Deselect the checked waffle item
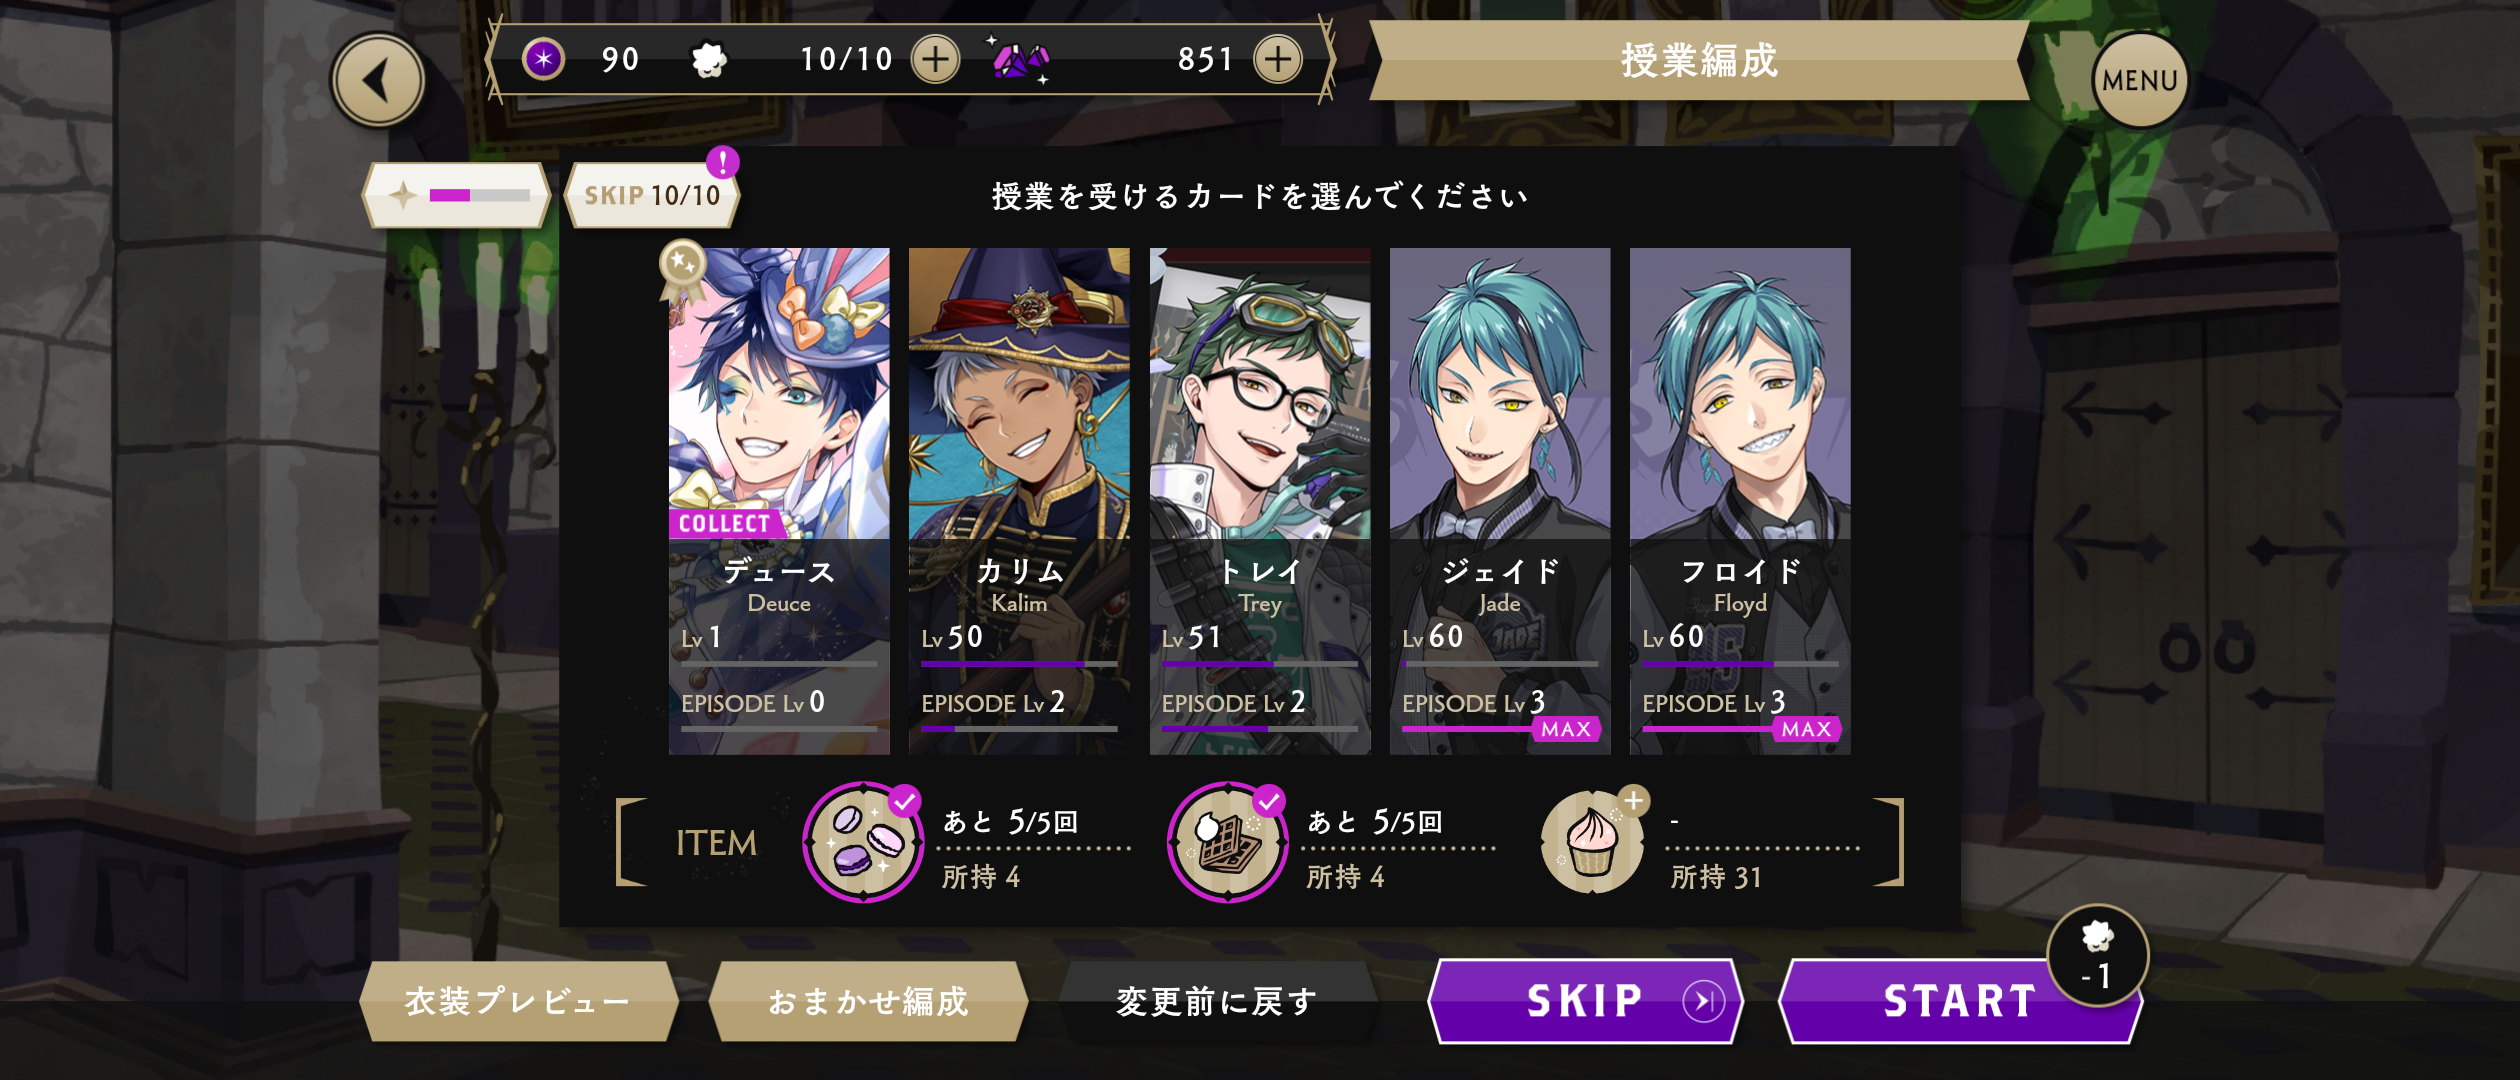The width and height of the screenshot is (2520, 1080). click(1228, 843)
